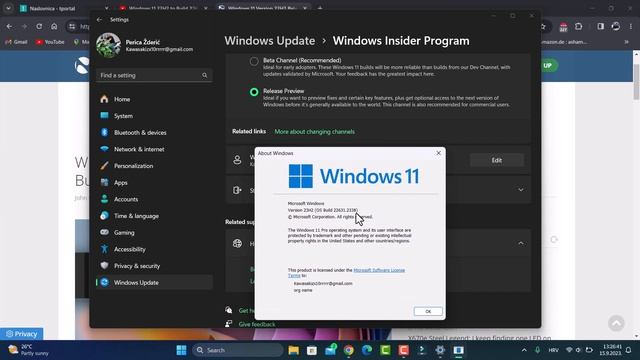This screenshot has height=360, width=640.
Task: Click the Home house icon
Action: [104, 99]
